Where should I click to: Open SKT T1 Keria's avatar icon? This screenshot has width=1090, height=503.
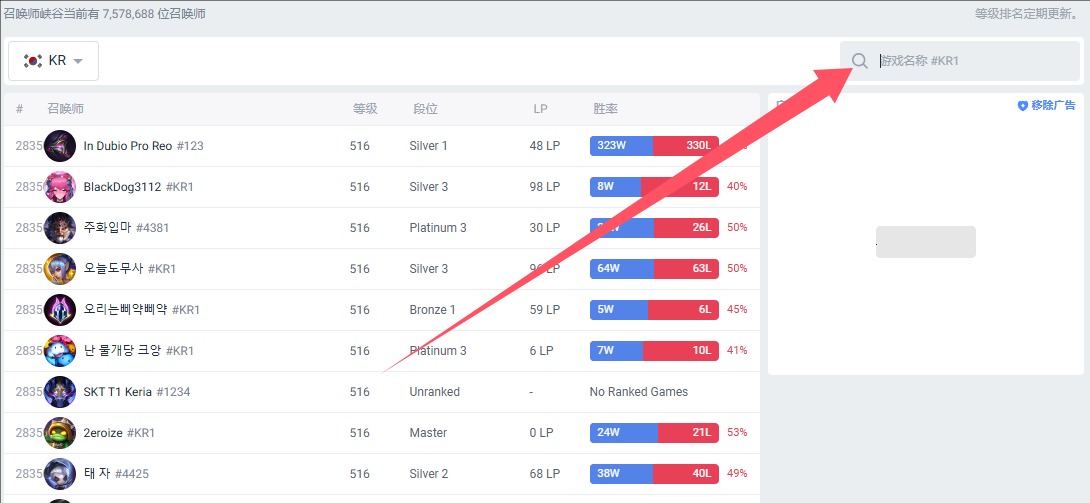[60, 392]
